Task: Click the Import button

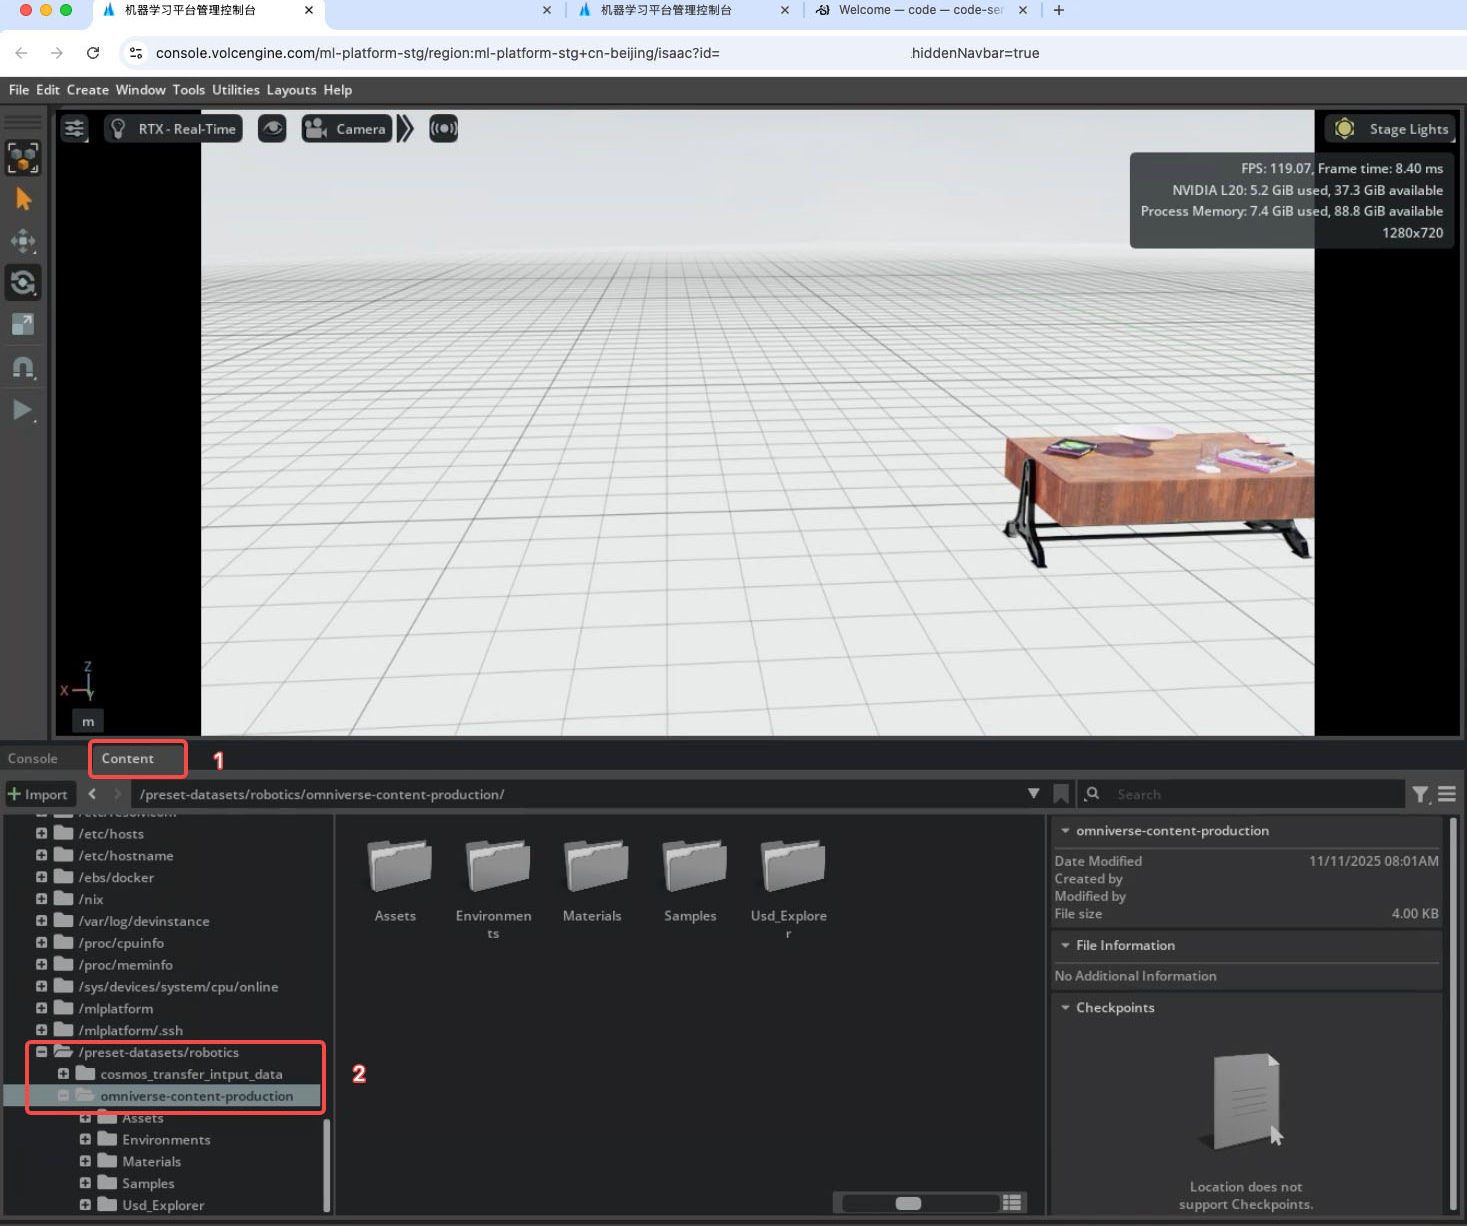Action: [x=38, y=794]
